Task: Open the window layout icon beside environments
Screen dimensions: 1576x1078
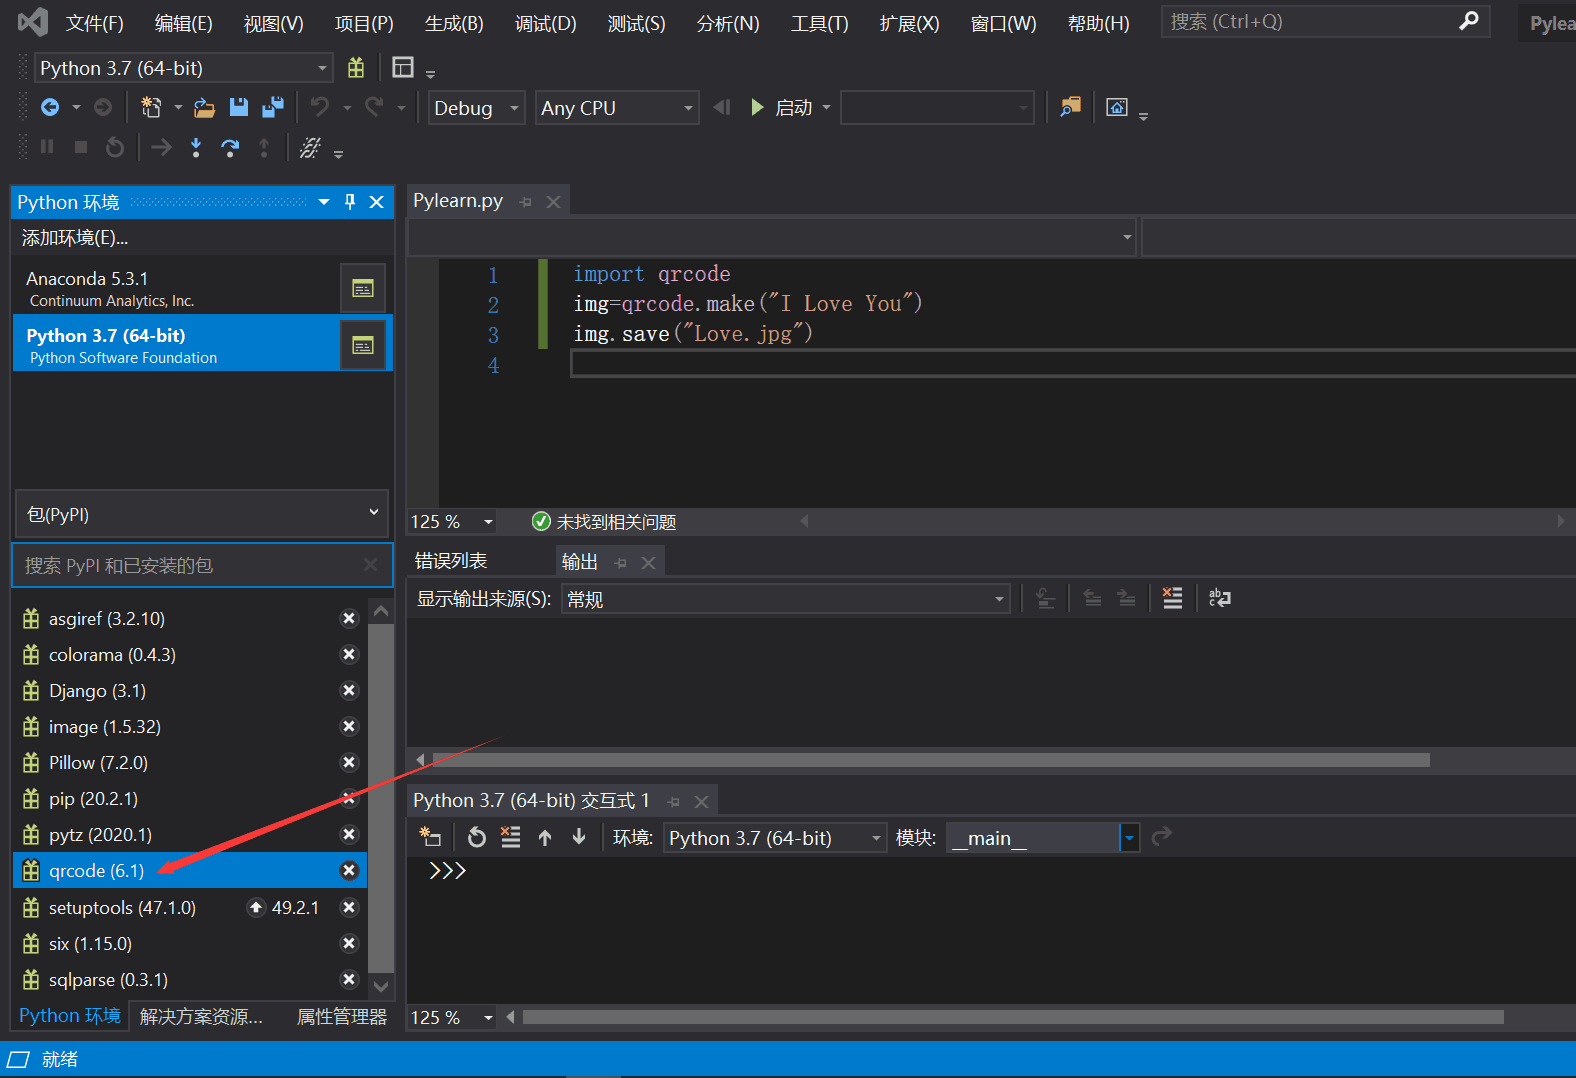Action: (403, 67)
